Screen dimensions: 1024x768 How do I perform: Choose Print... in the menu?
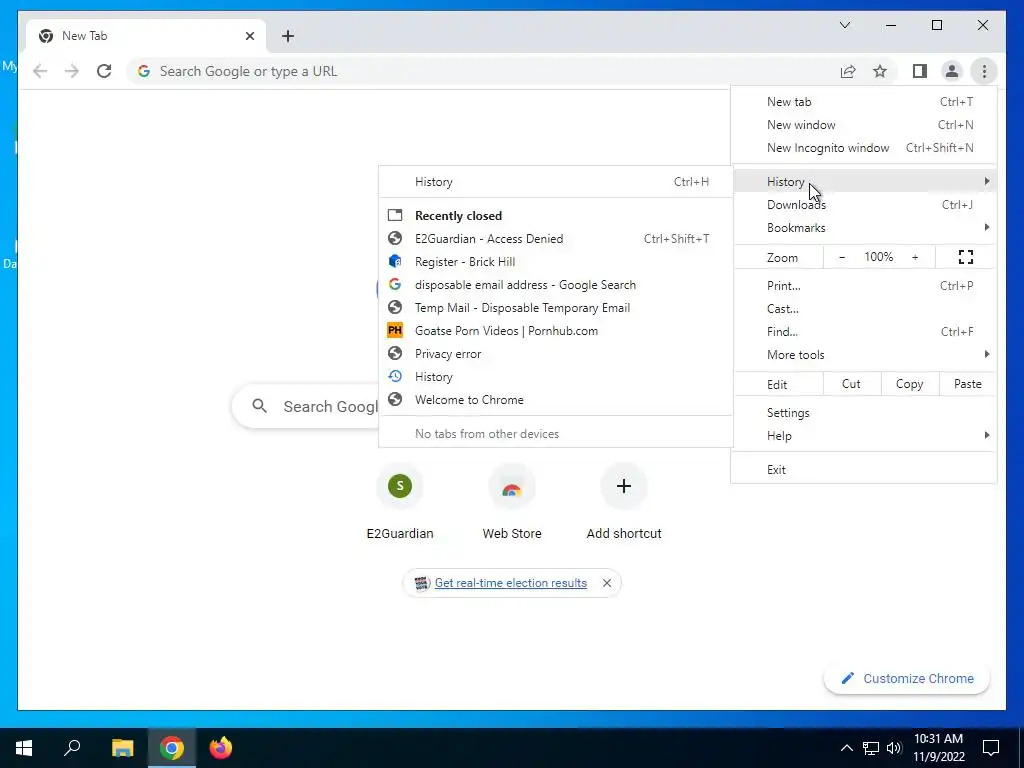[x=865, y=285]
